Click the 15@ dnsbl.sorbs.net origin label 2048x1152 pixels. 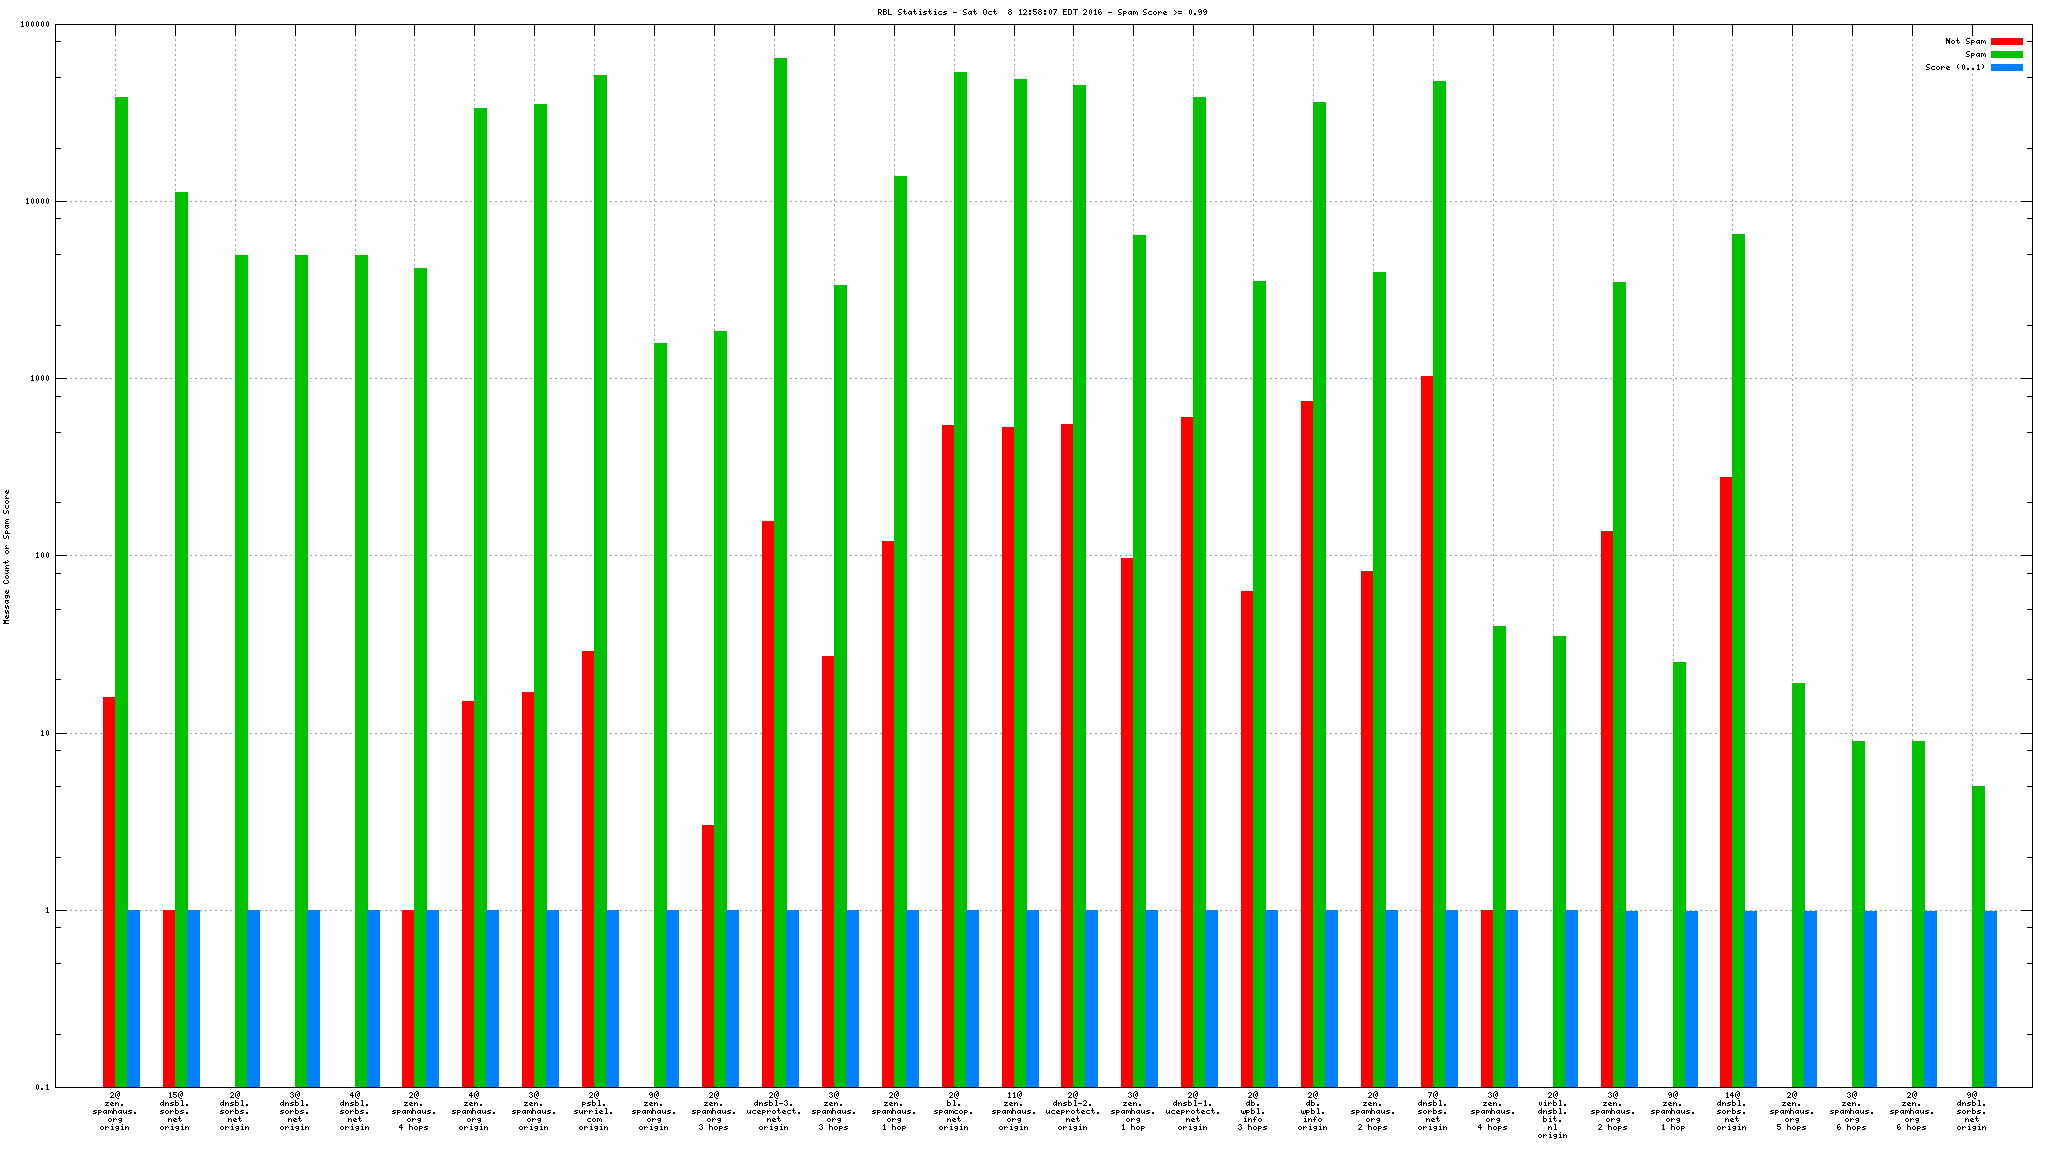(175, 1111)
